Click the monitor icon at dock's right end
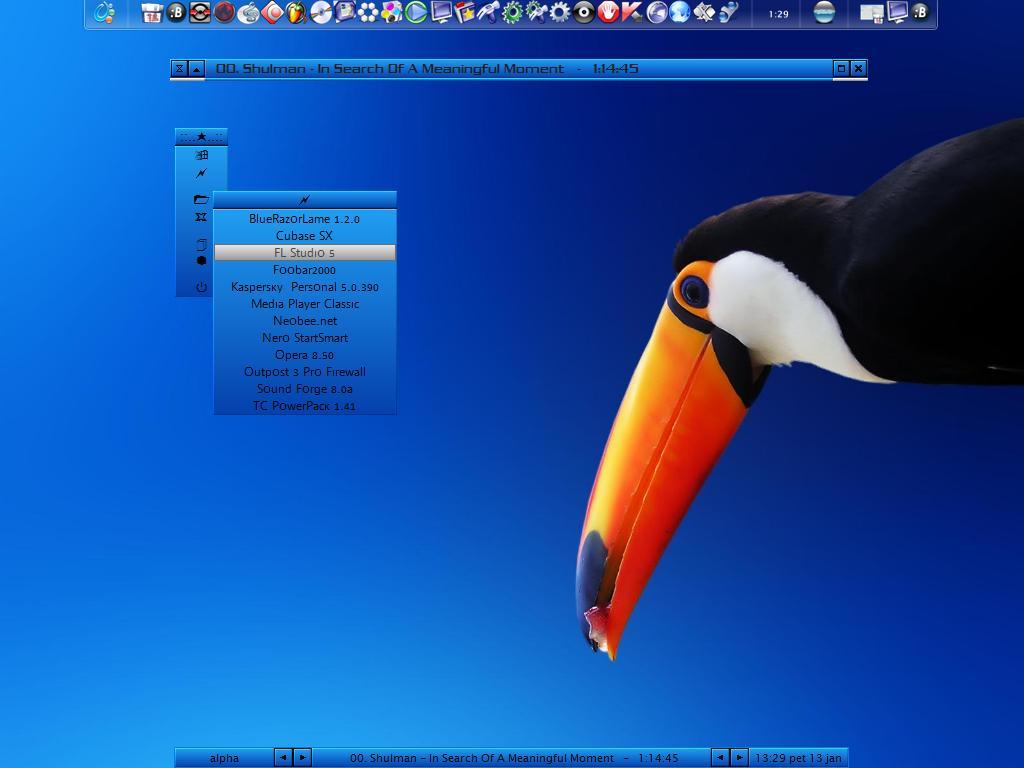The width and height of the screenshot is (1024, 768). coord(897,12)
